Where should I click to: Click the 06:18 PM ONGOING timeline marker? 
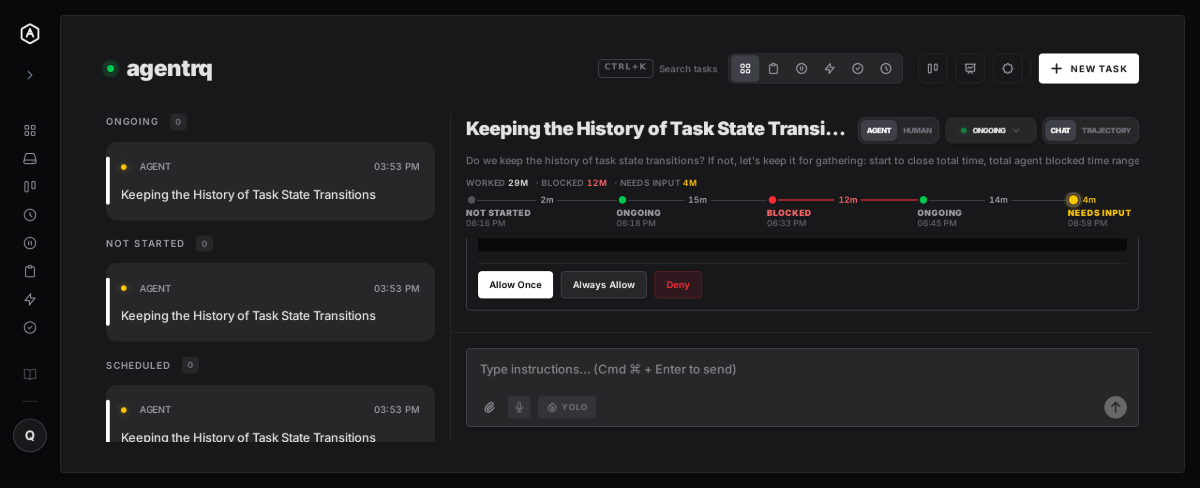(x=622, y=200)
